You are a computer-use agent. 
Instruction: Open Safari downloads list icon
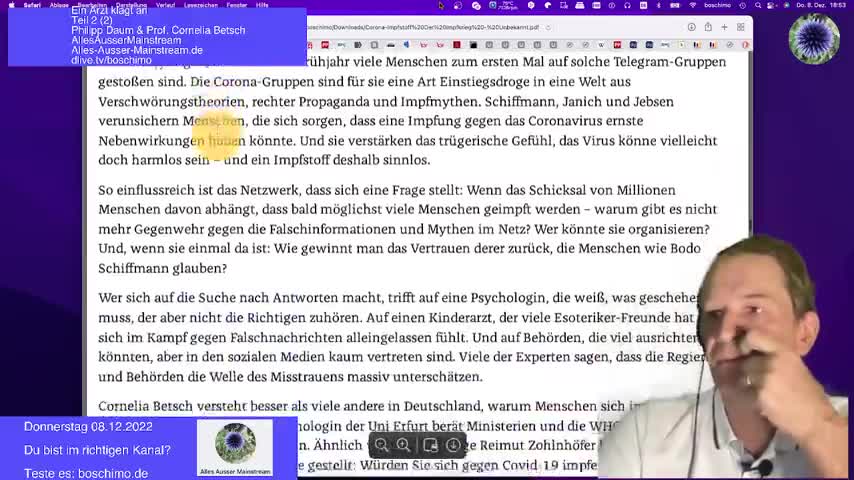[x=692, y=27]
